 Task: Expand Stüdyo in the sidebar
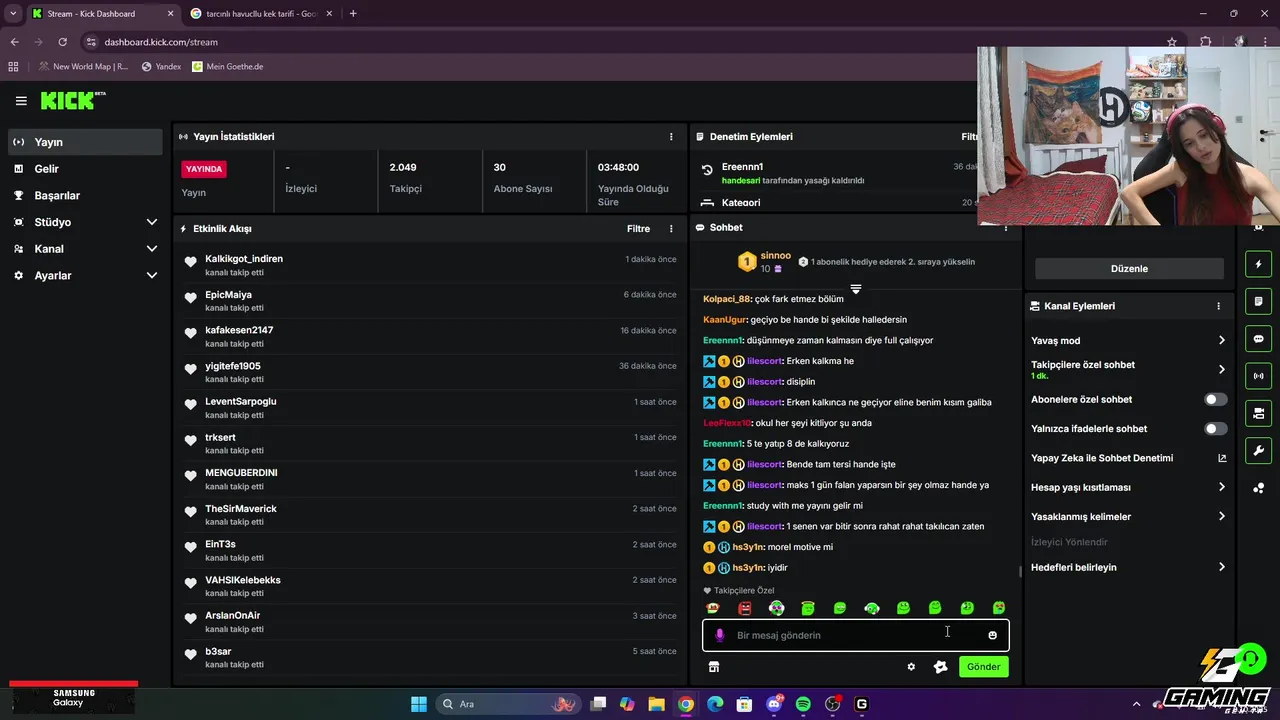tap(152, 222)
